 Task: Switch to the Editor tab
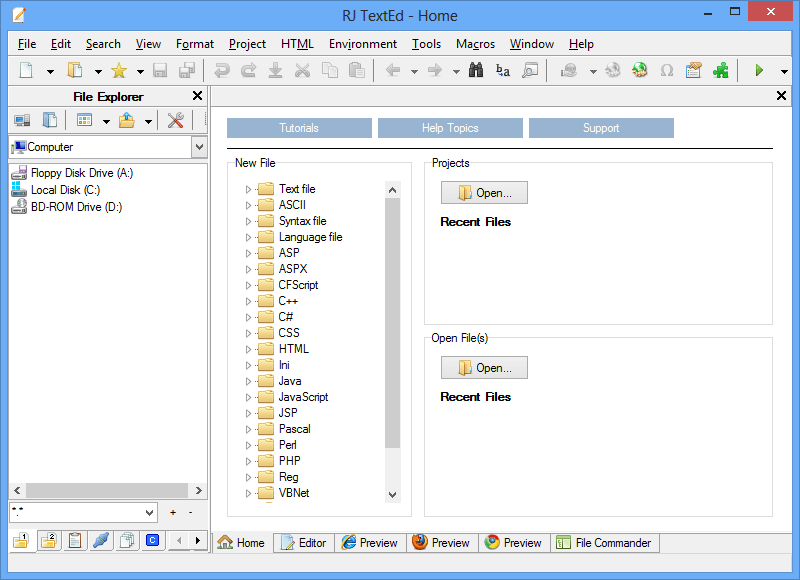point(304,543)
